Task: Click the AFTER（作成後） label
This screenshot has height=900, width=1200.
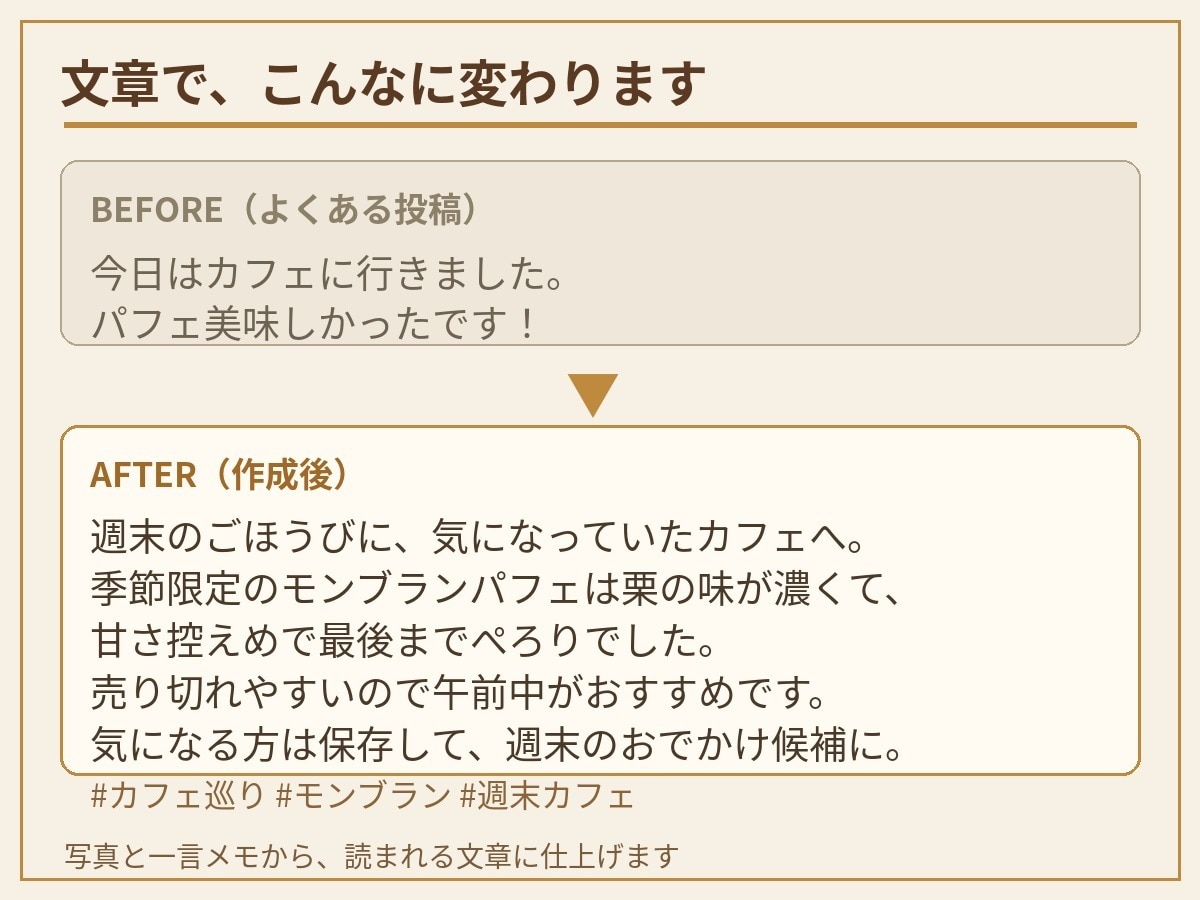Action: (222, 475)
